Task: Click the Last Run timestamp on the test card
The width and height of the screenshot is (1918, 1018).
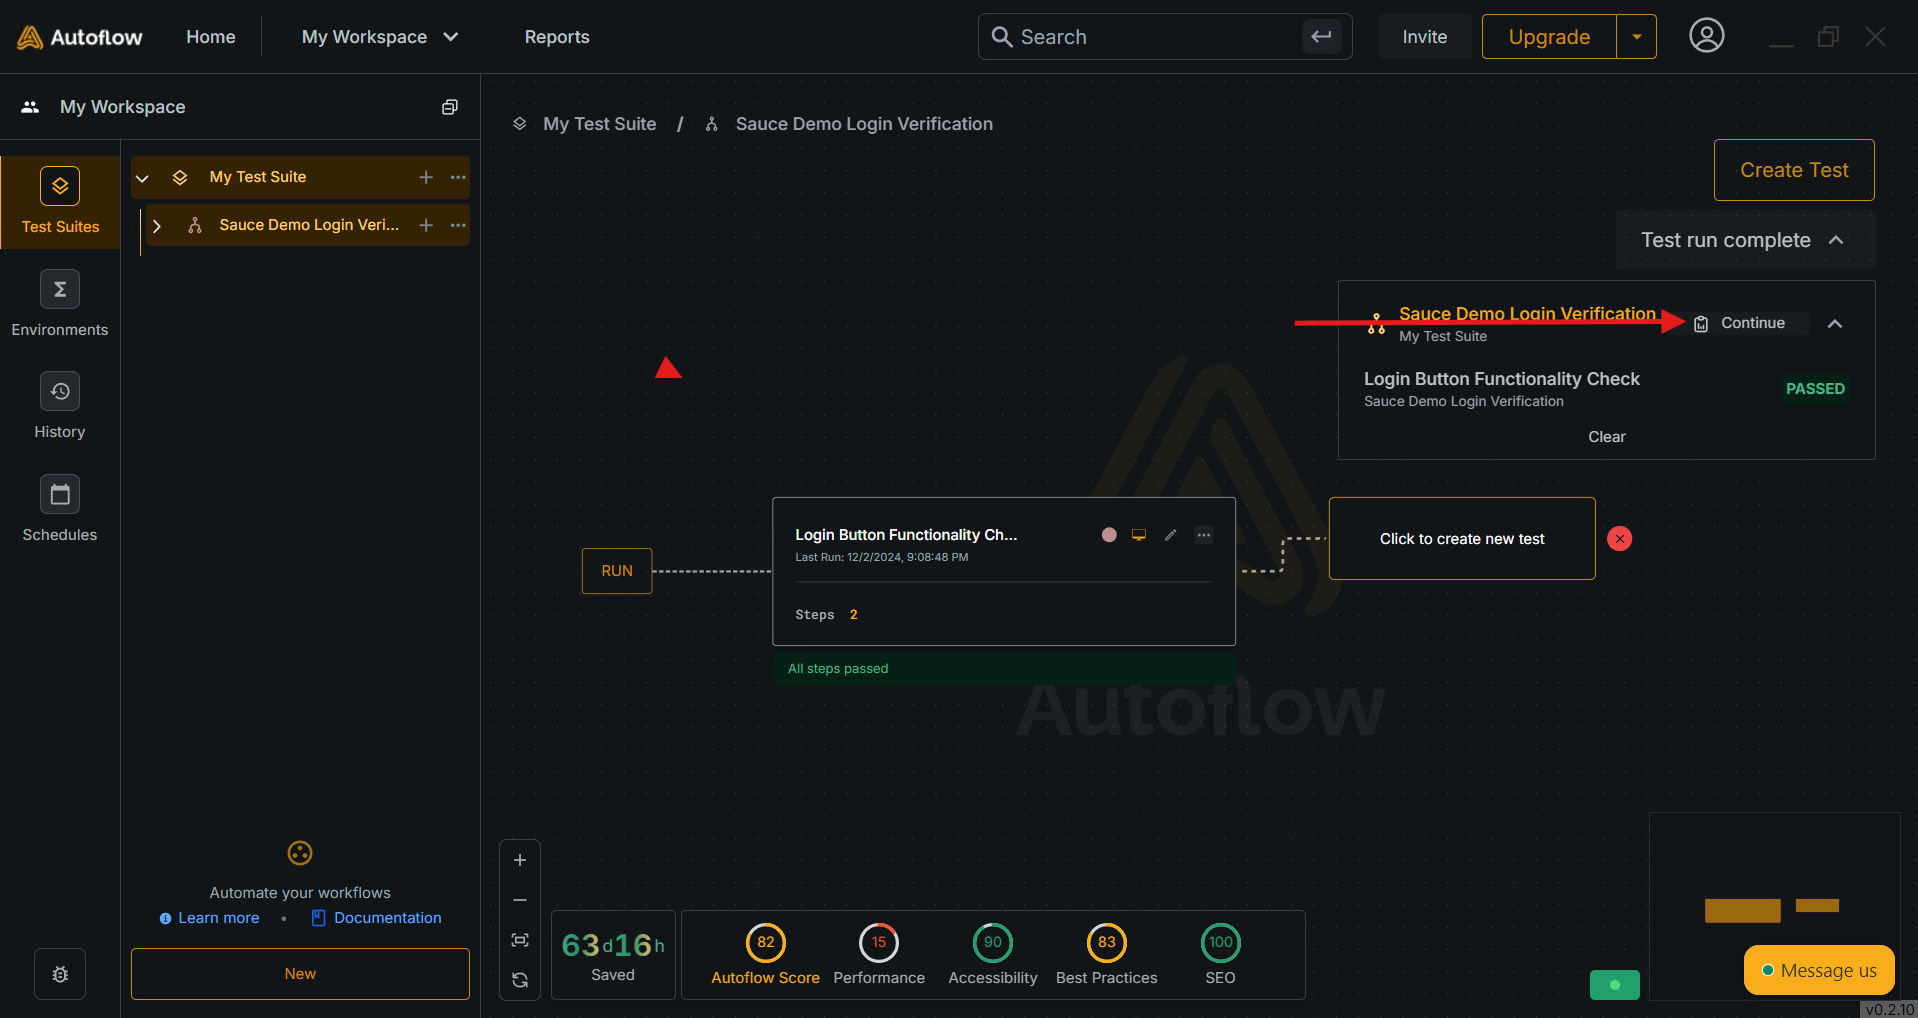Action: click(881, 557)
